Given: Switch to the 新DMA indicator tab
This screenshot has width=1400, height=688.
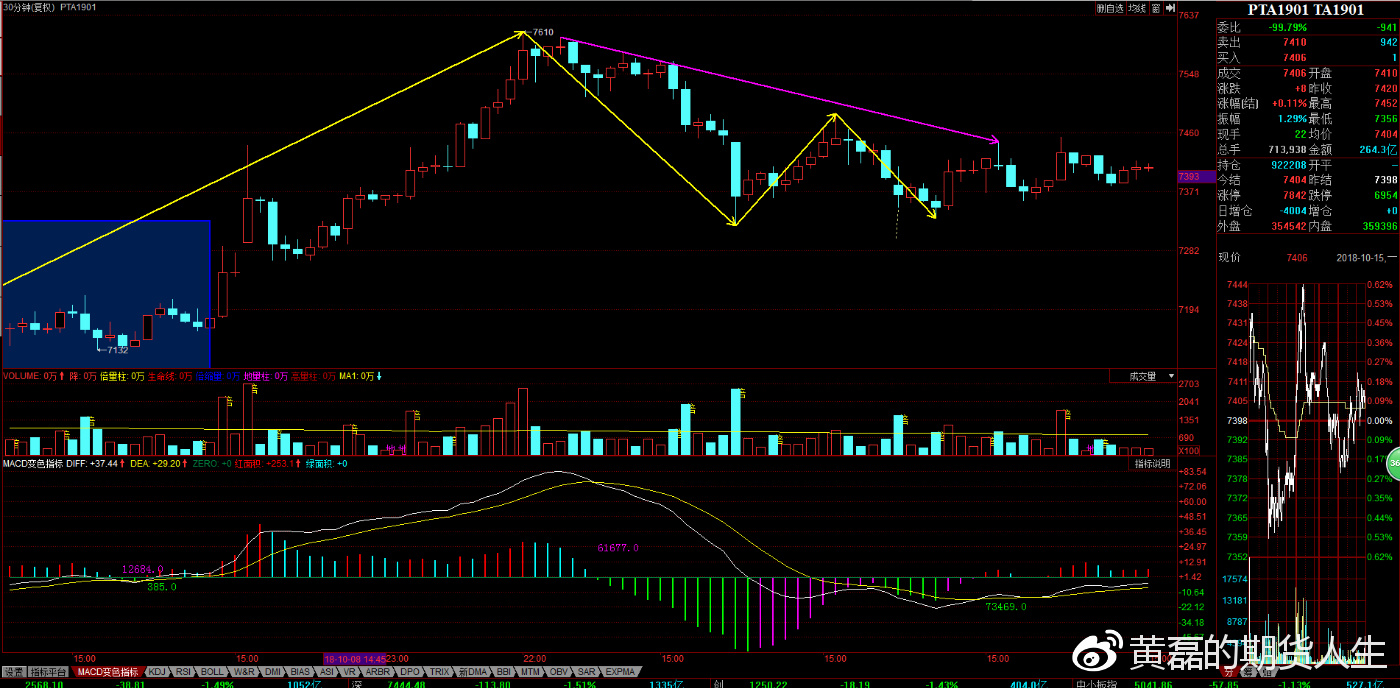Looking at the screenshot, I should tap(472, 672).
